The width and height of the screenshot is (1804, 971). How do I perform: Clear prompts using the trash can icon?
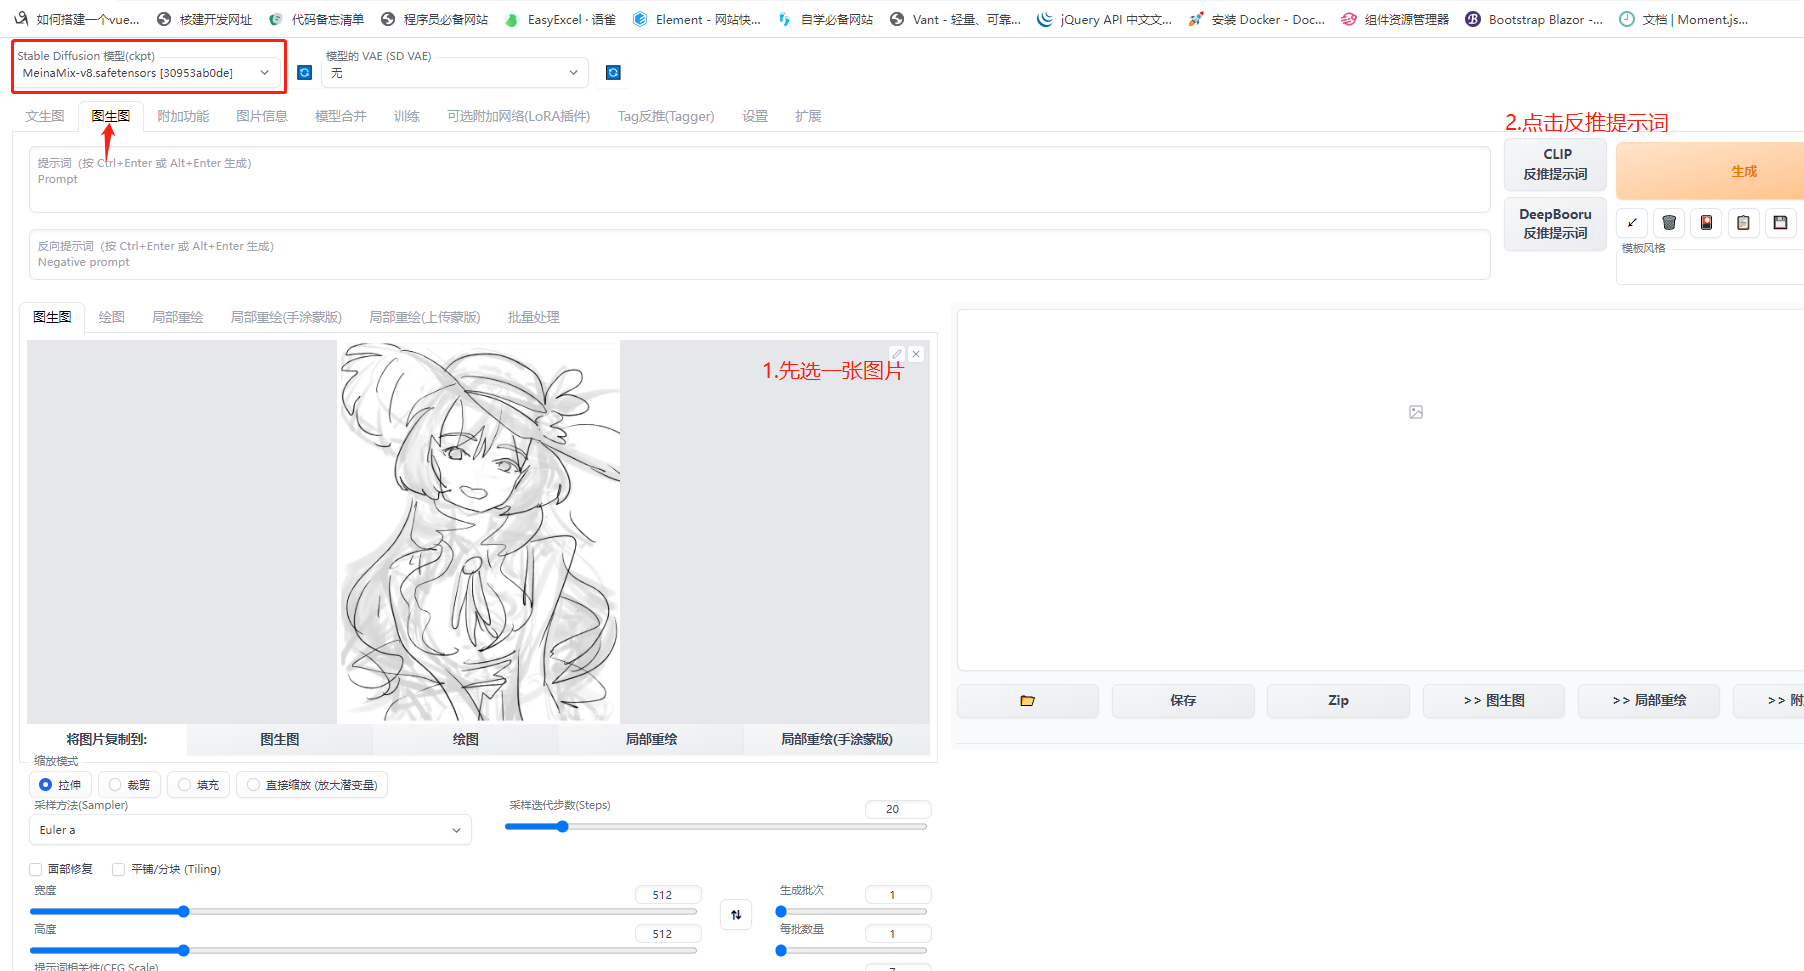click(x=1668, y=222)
